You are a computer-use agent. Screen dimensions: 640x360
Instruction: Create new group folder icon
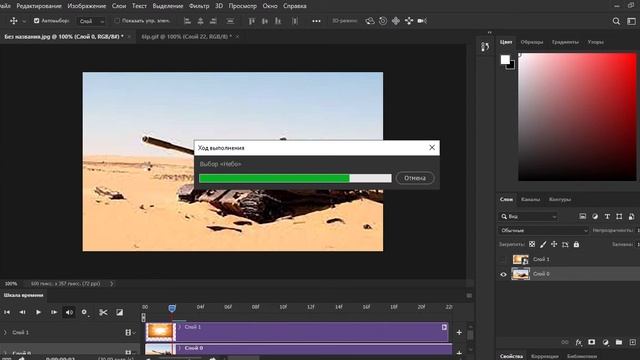[619, 342]
